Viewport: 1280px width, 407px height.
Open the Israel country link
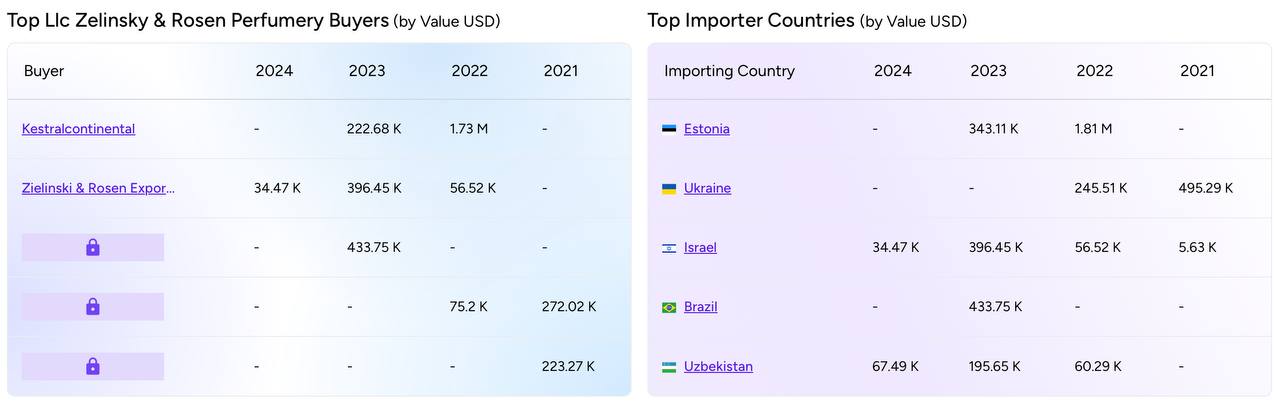tap(700, 247)
